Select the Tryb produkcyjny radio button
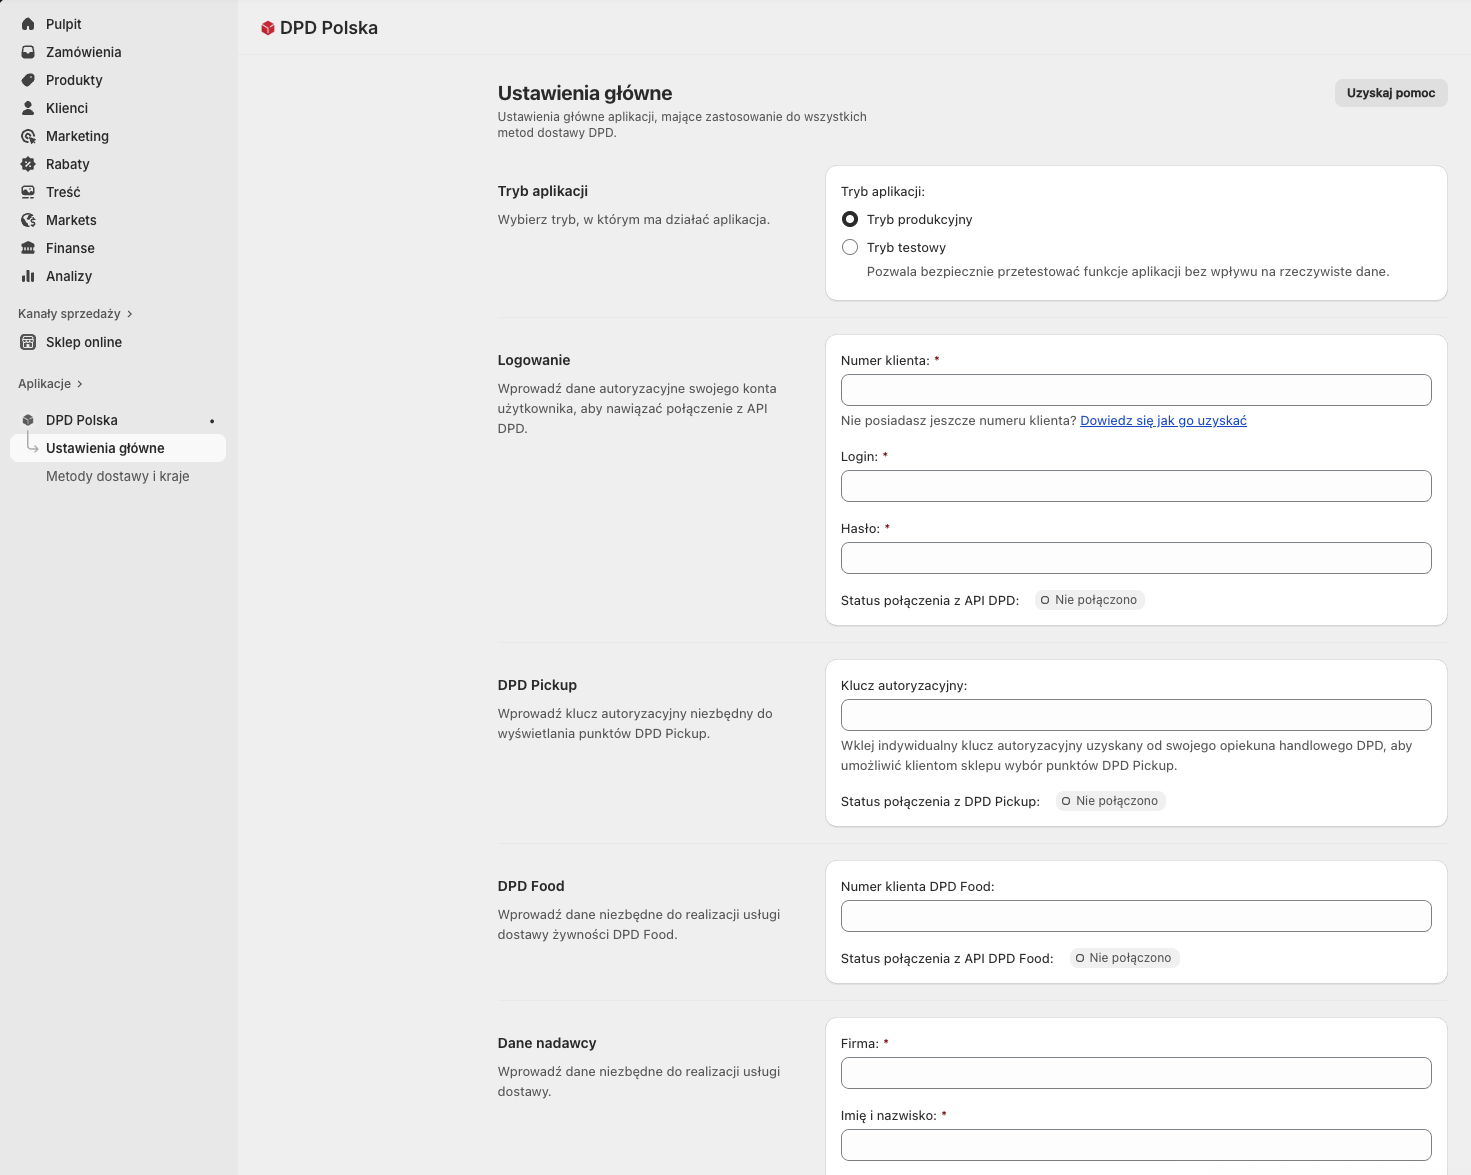This screenshot has height=1175, width=1471. [850, 219]
